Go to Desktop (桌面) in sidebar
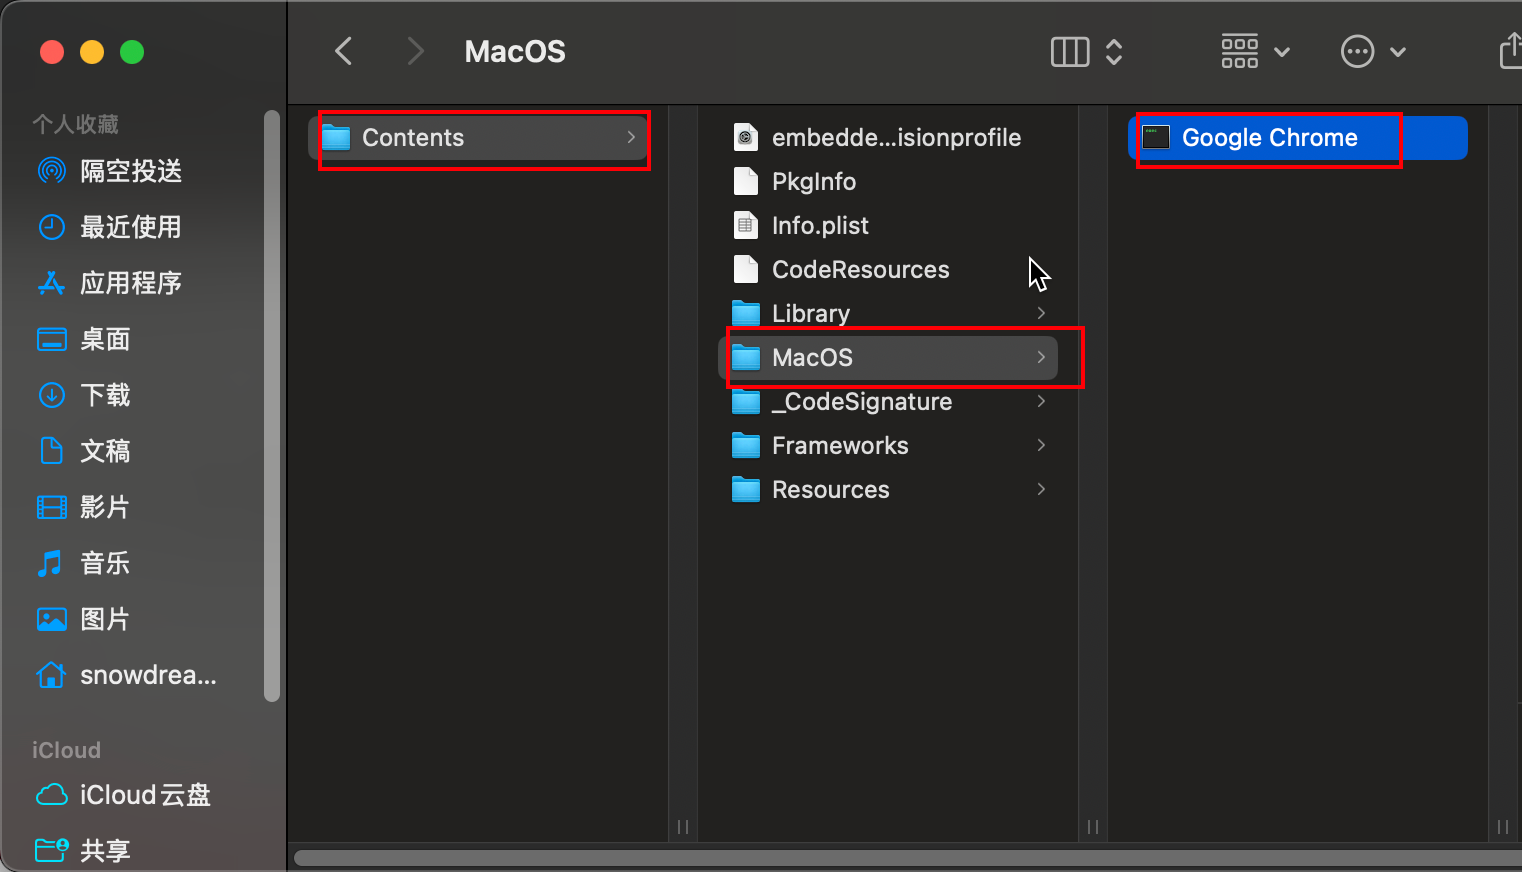Screen dimensions: 1522x872 [x=104, y=339]
